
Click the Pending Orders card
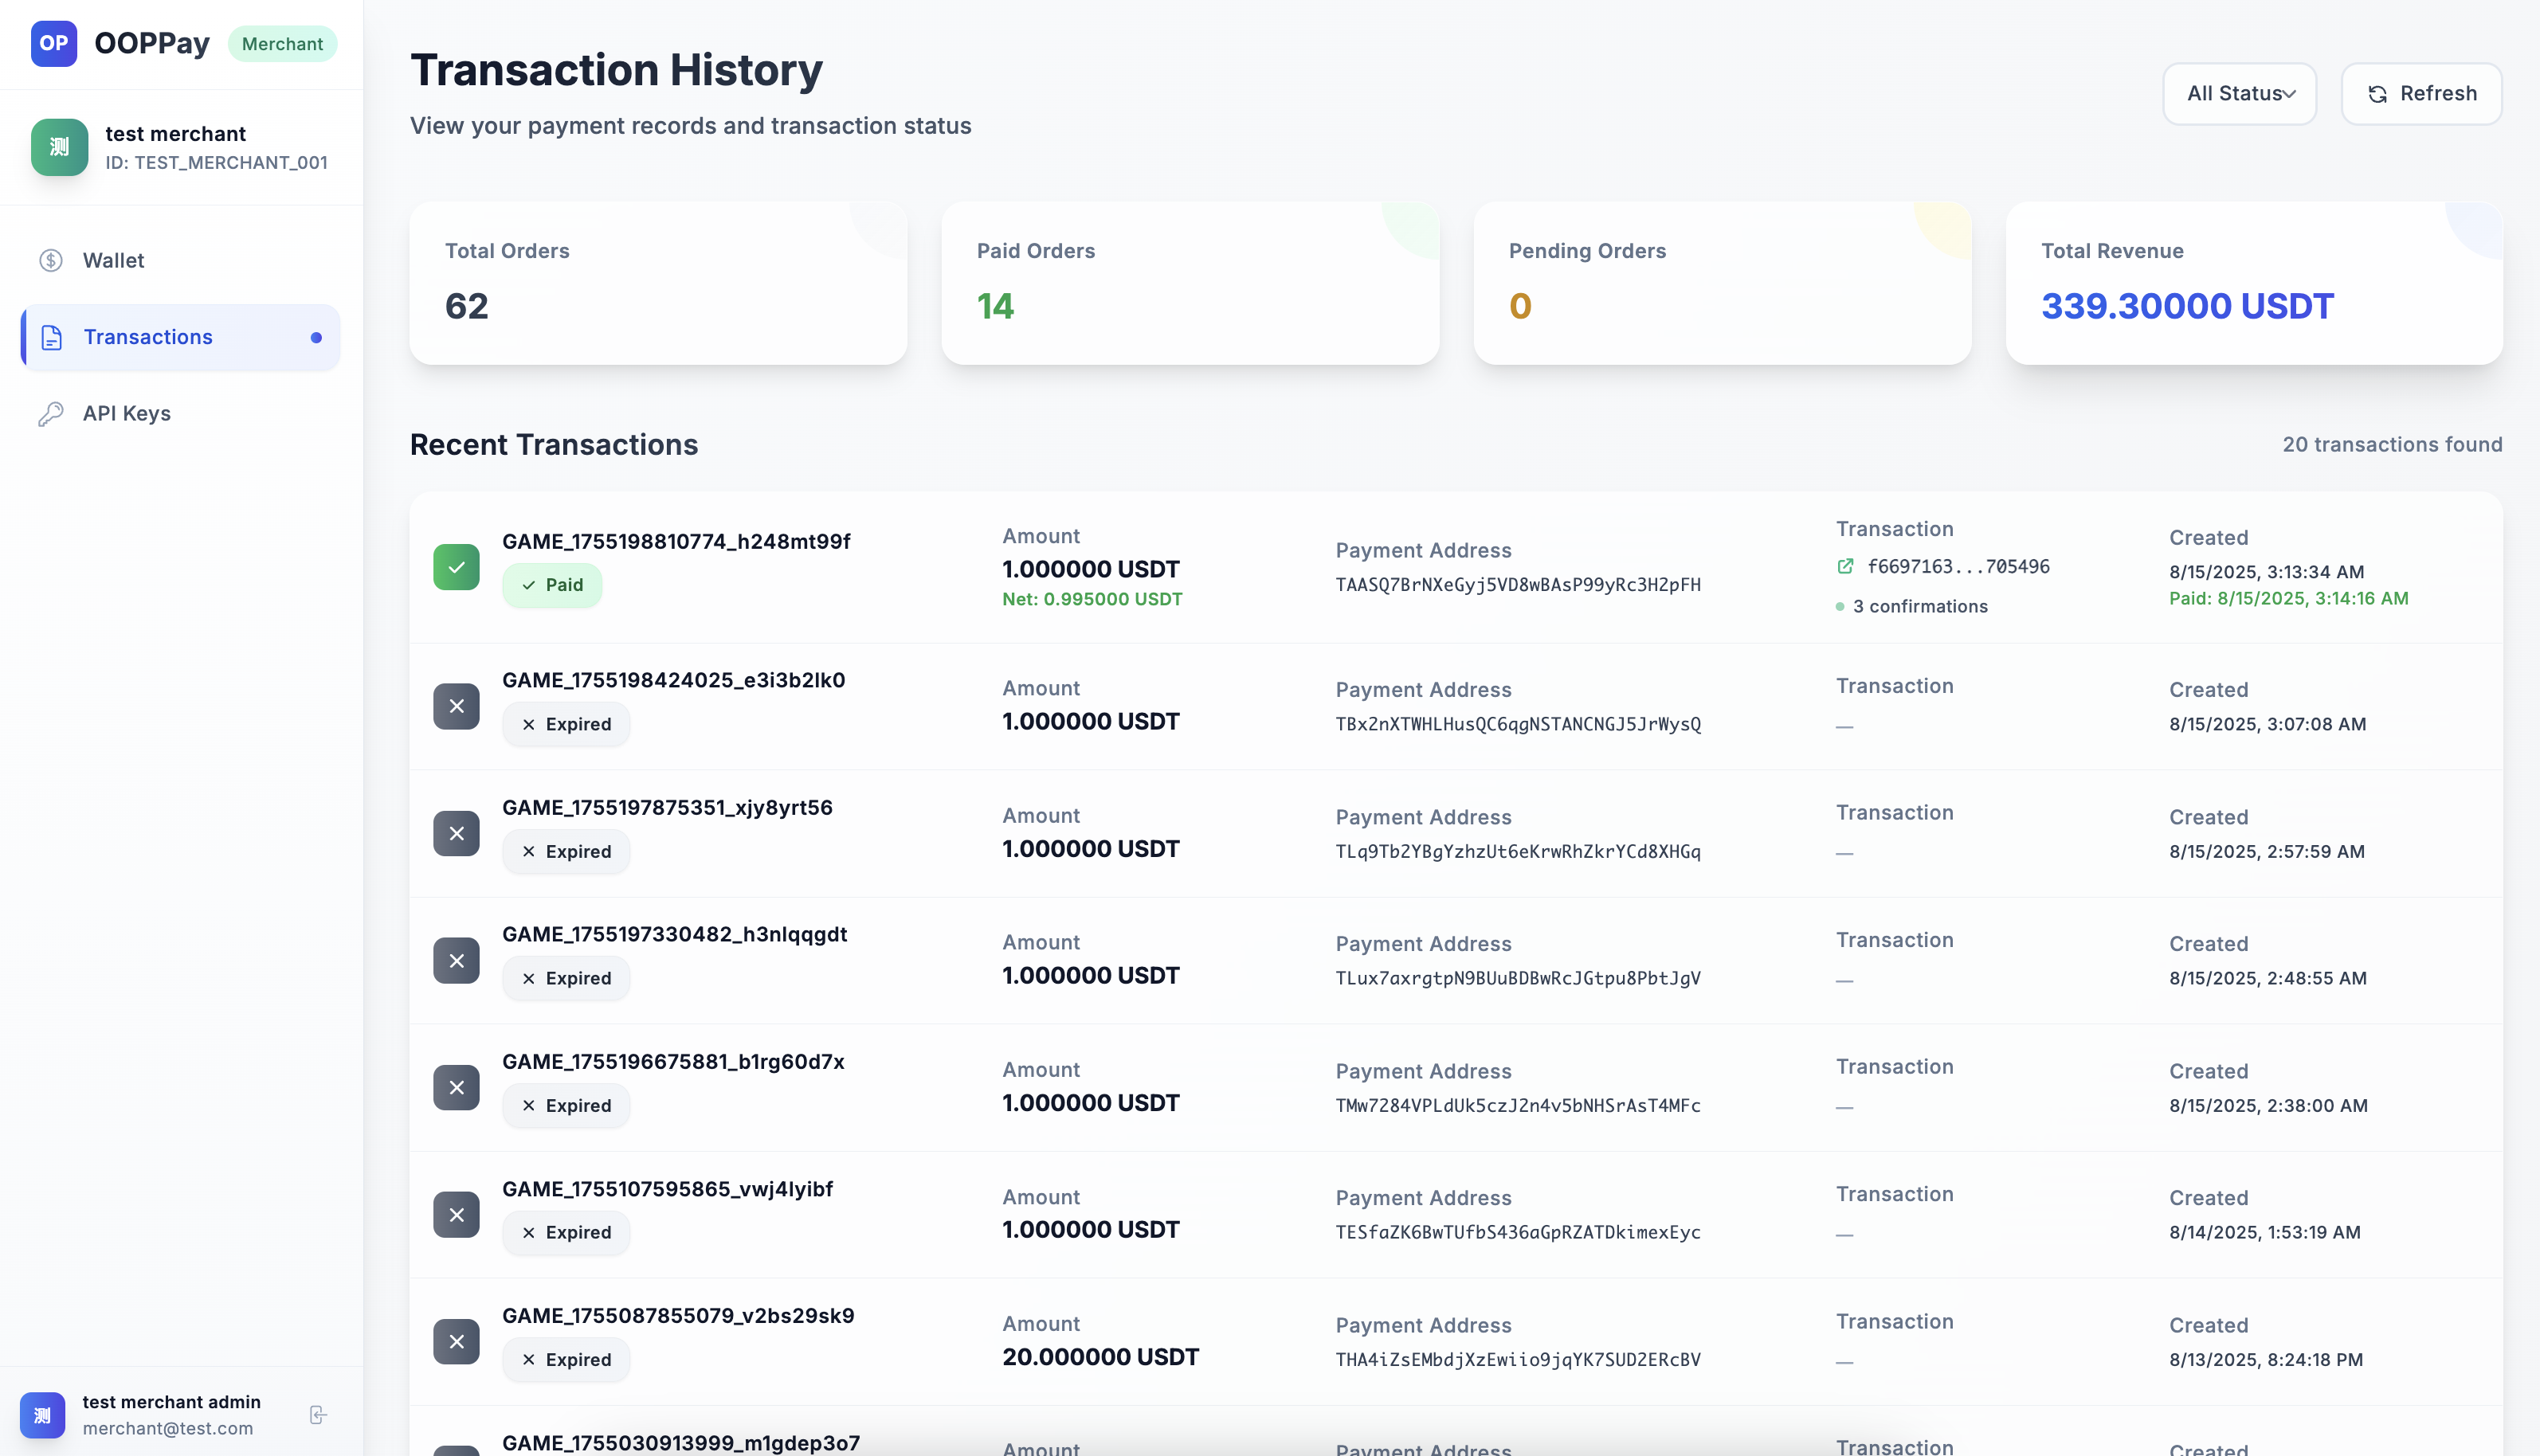[x=1722, y=283]
